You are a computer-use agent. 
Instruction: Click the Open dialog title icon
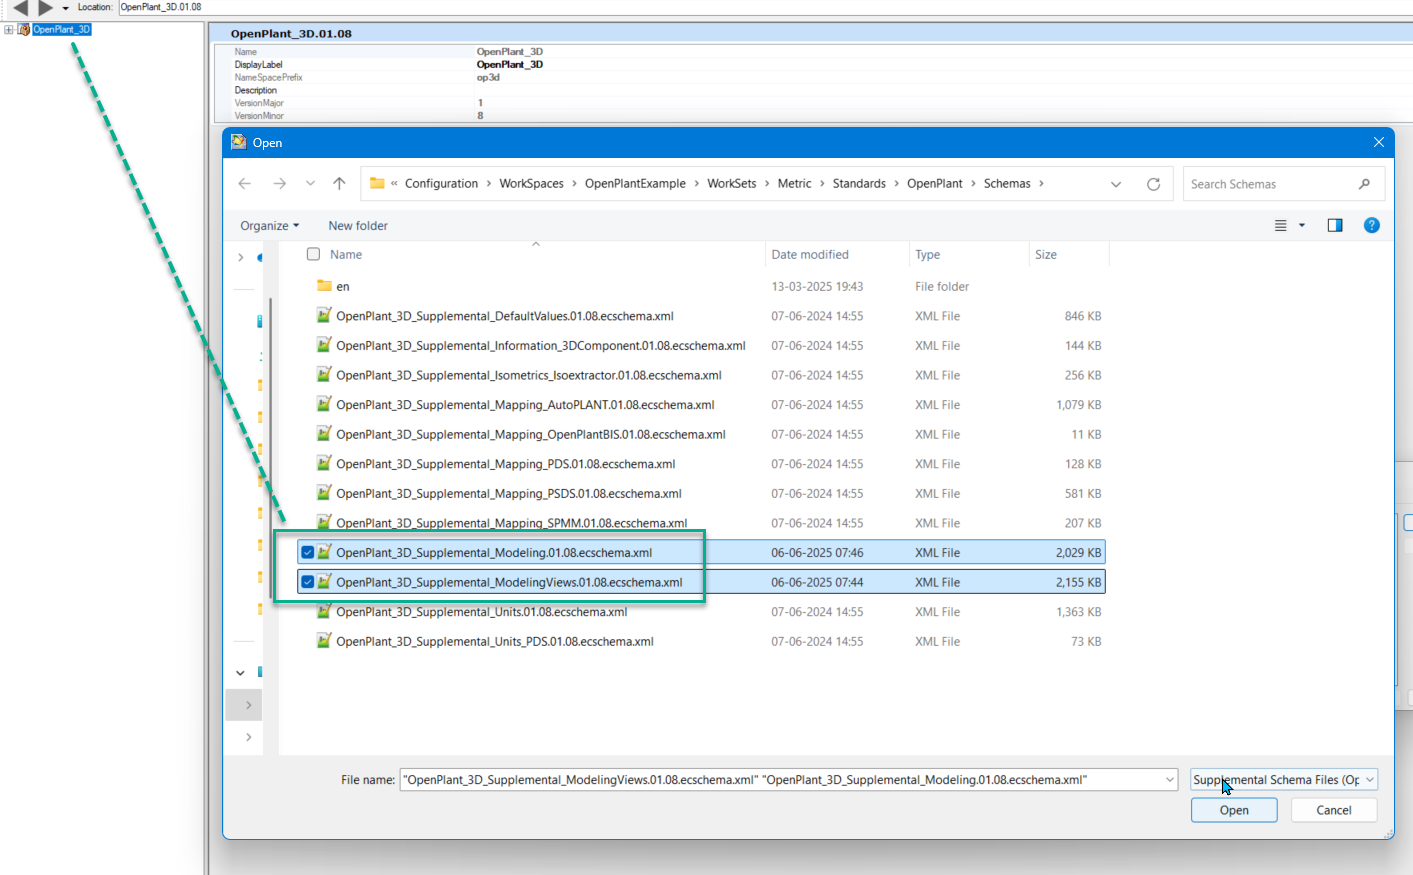[x=239, y=142]
